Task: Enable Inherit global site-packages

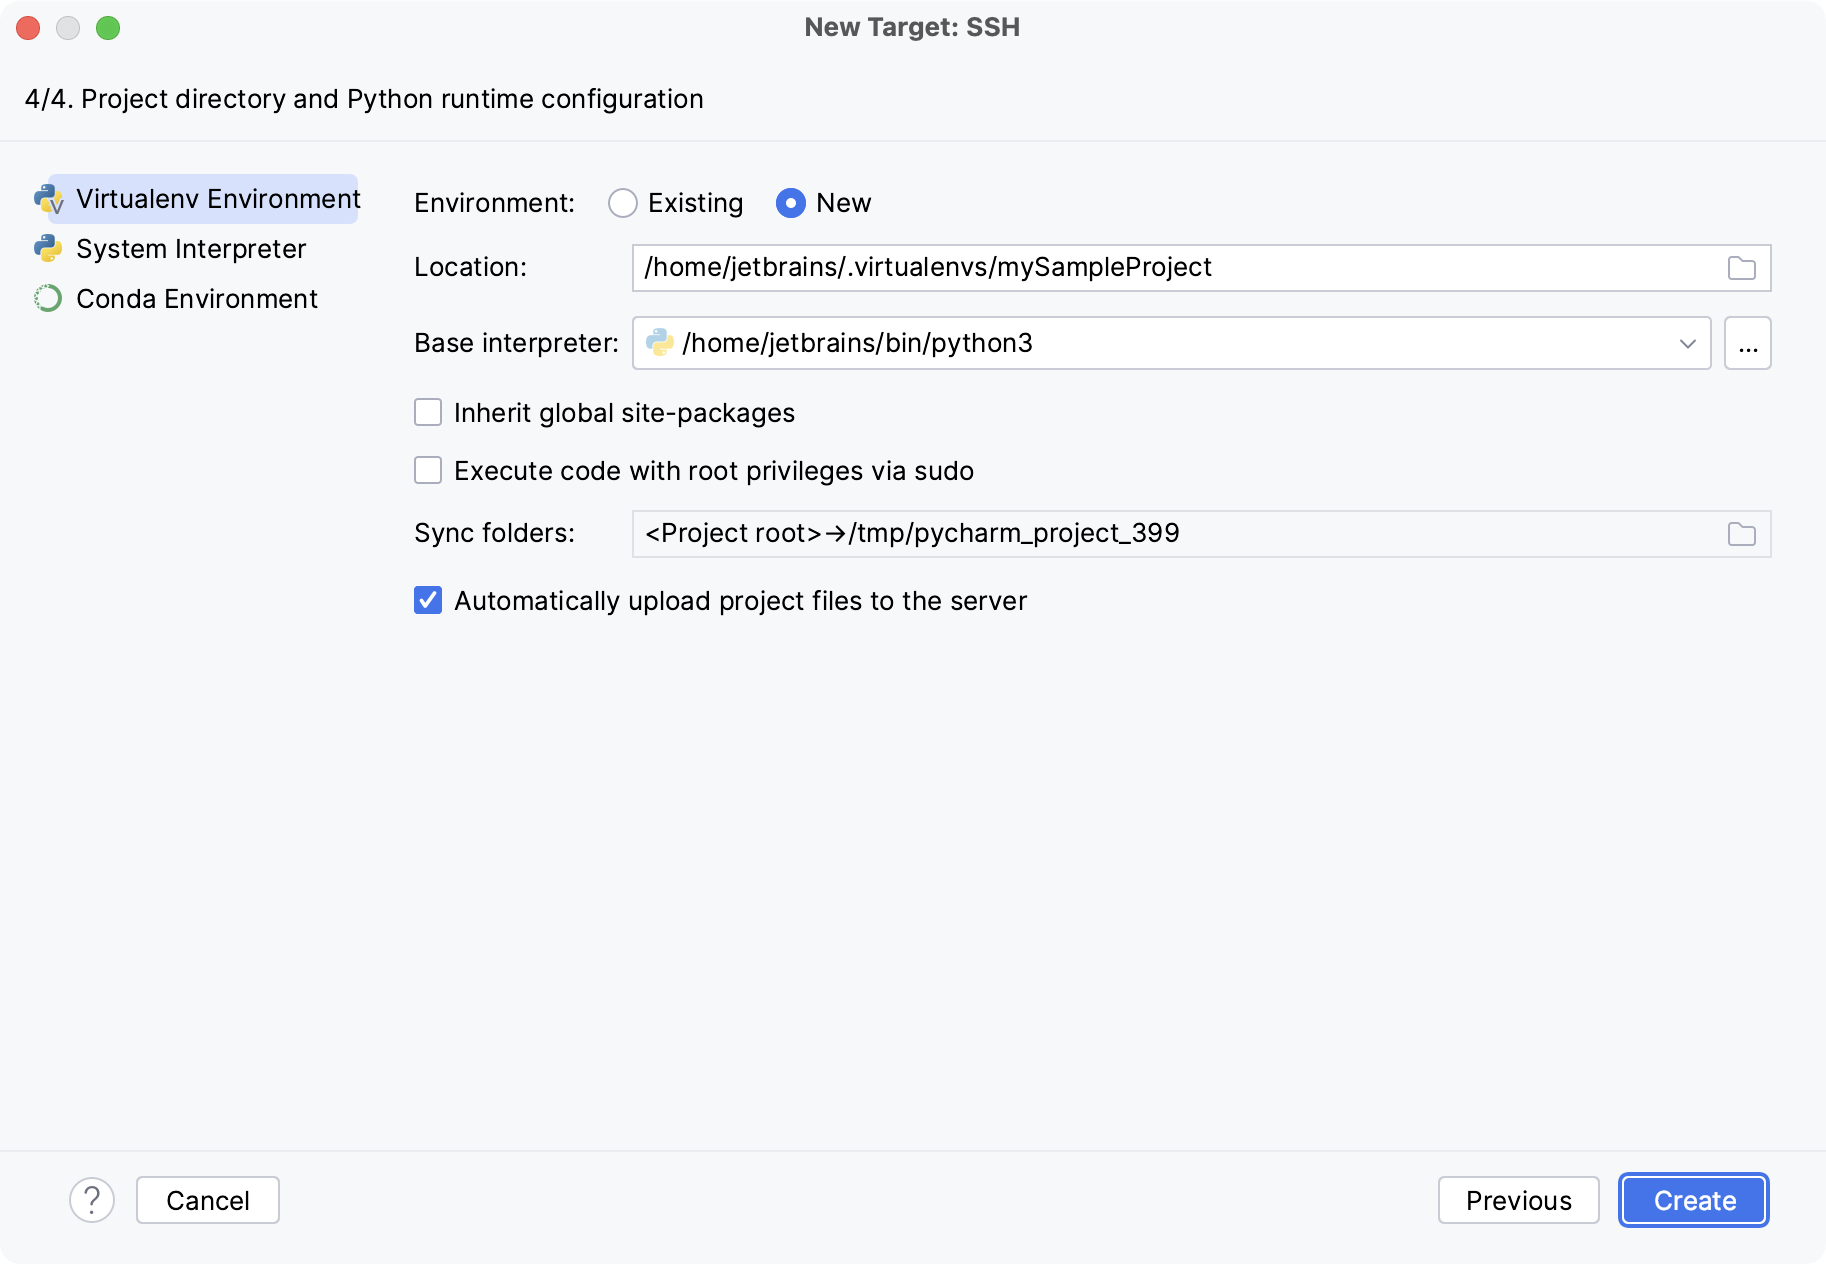Action: click(x=428, y=412)
